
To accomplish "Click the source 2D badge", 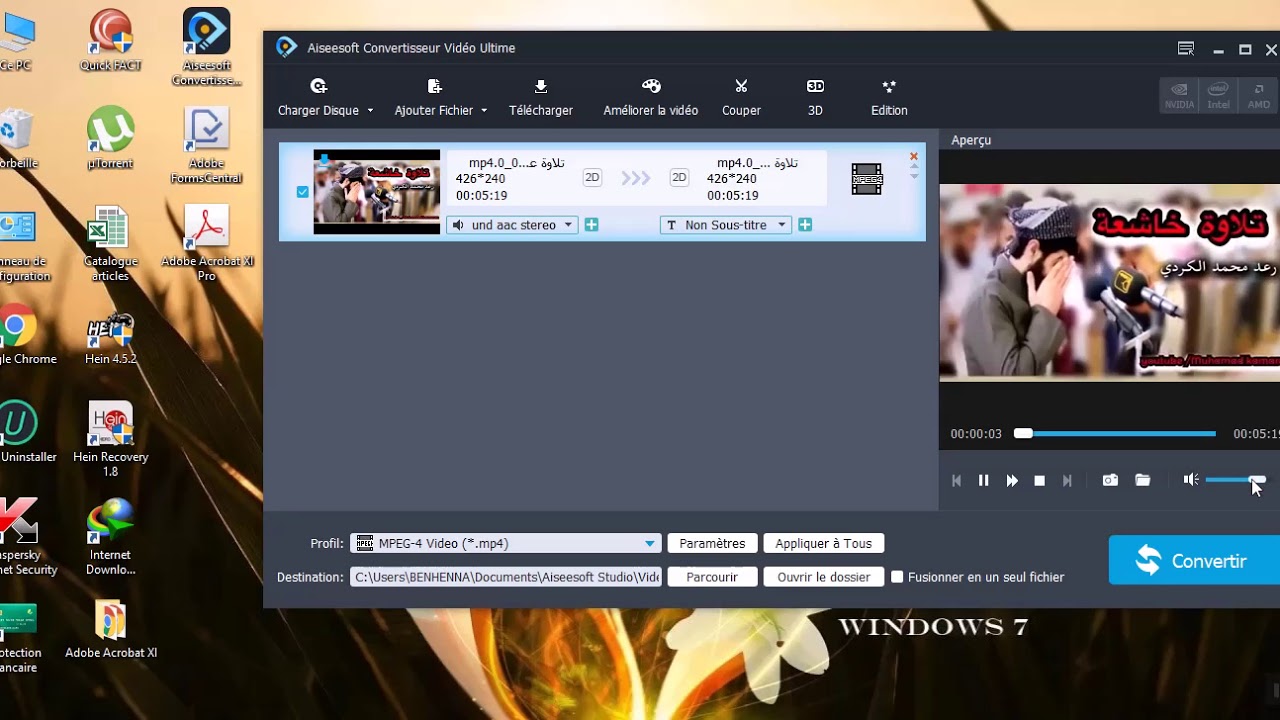I will point(592,178).
